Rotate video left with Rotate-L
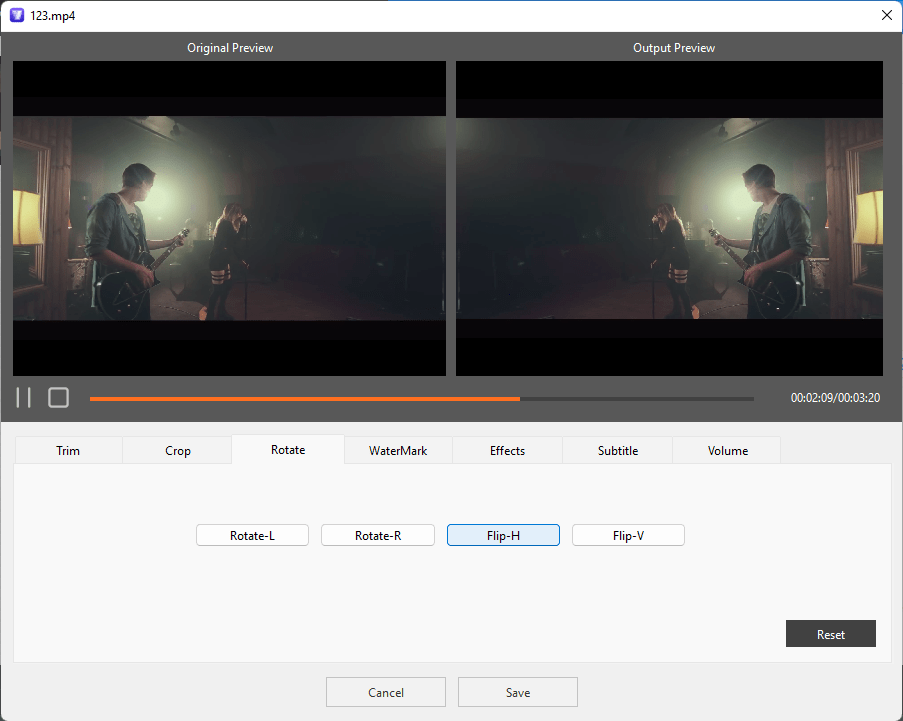 pyautogui.click(x=252, y=535)
